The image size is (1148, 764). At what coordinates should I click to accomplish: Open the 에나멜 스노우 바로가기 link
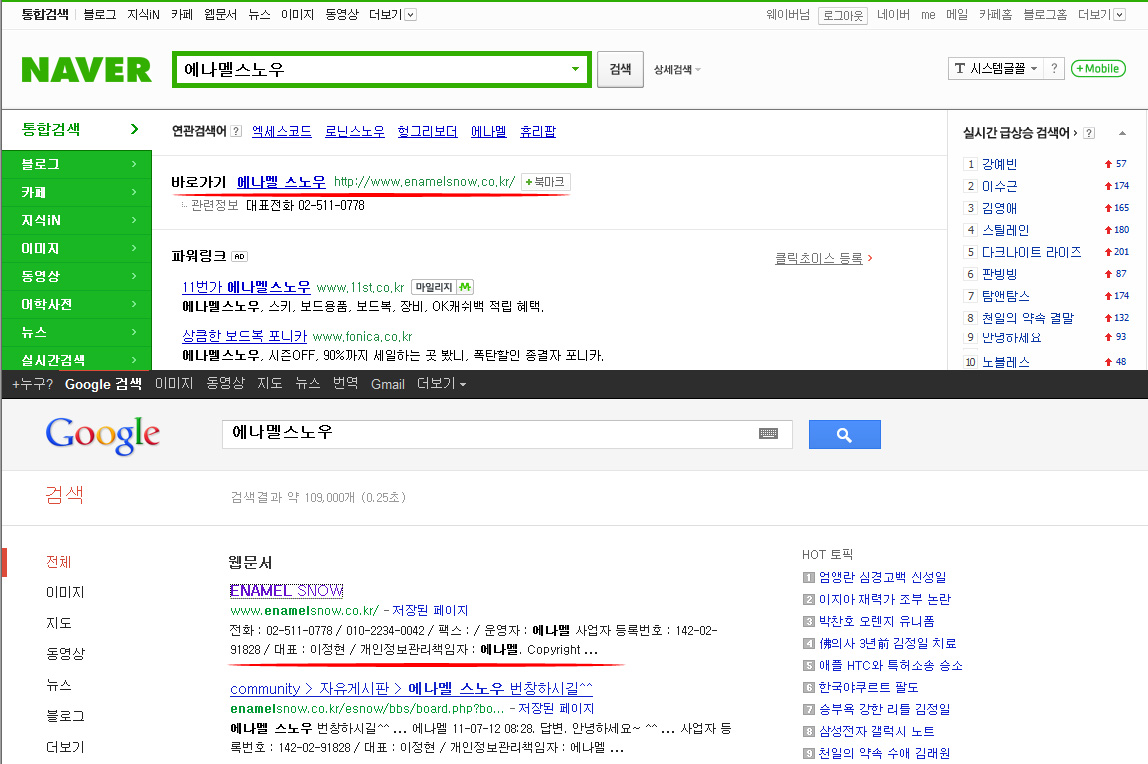coord(281,181)
